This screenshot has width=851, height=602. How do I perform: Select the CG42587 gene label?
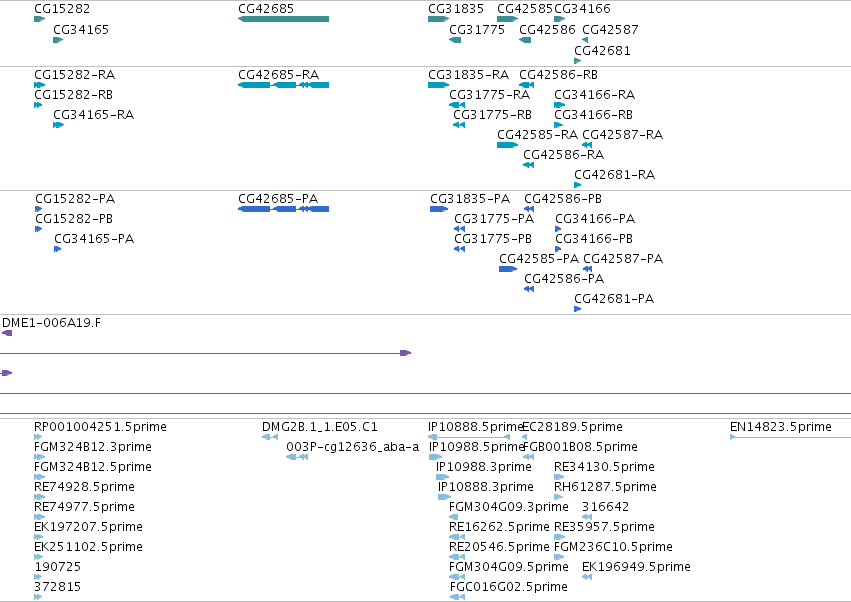coord(610,30)
